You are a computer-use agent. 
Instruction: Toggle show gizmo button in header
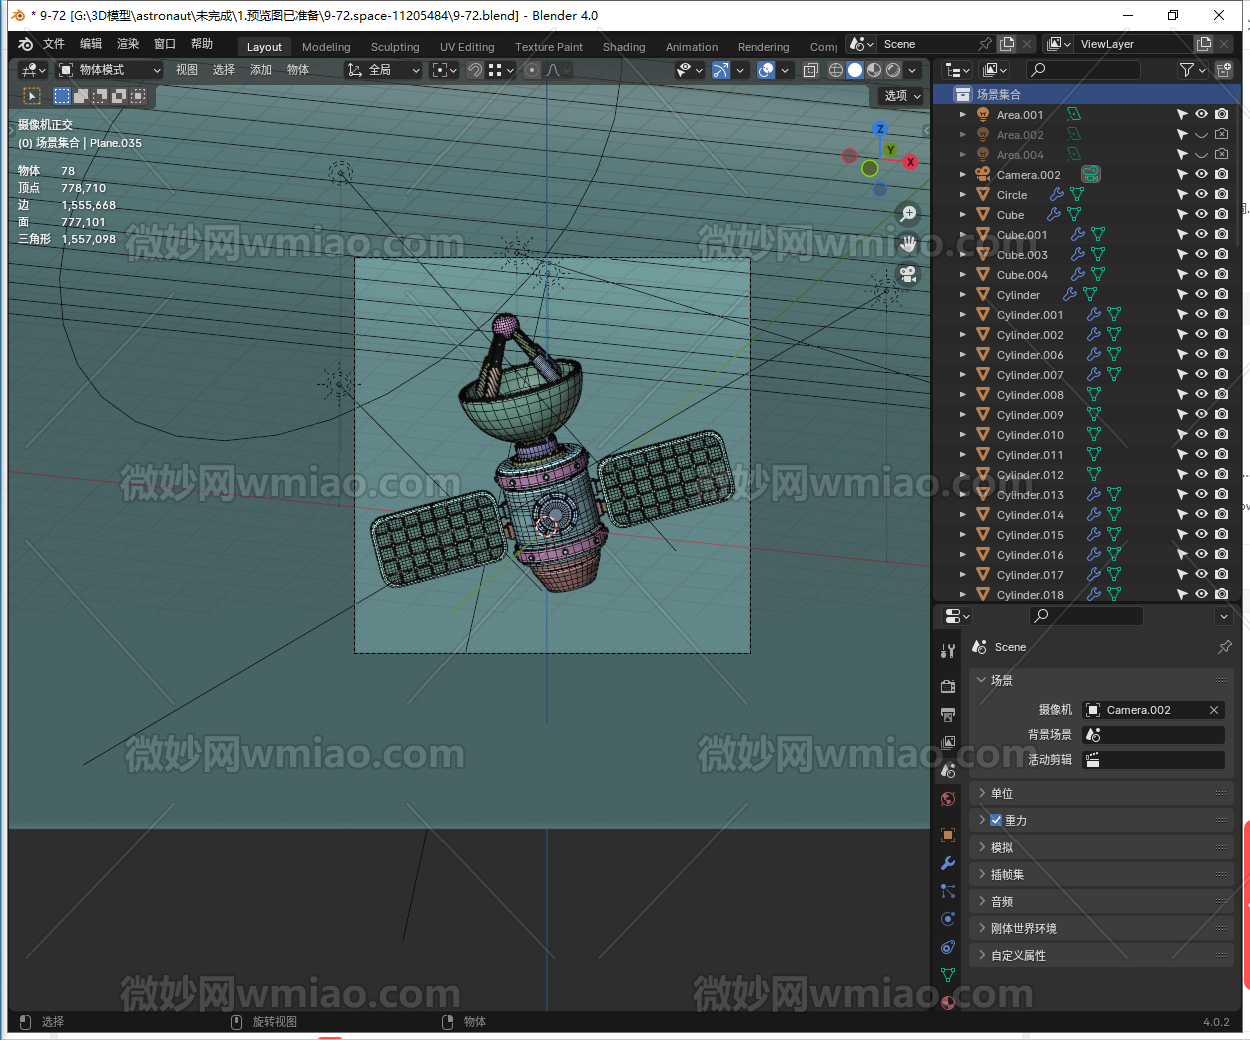[721, 70]
